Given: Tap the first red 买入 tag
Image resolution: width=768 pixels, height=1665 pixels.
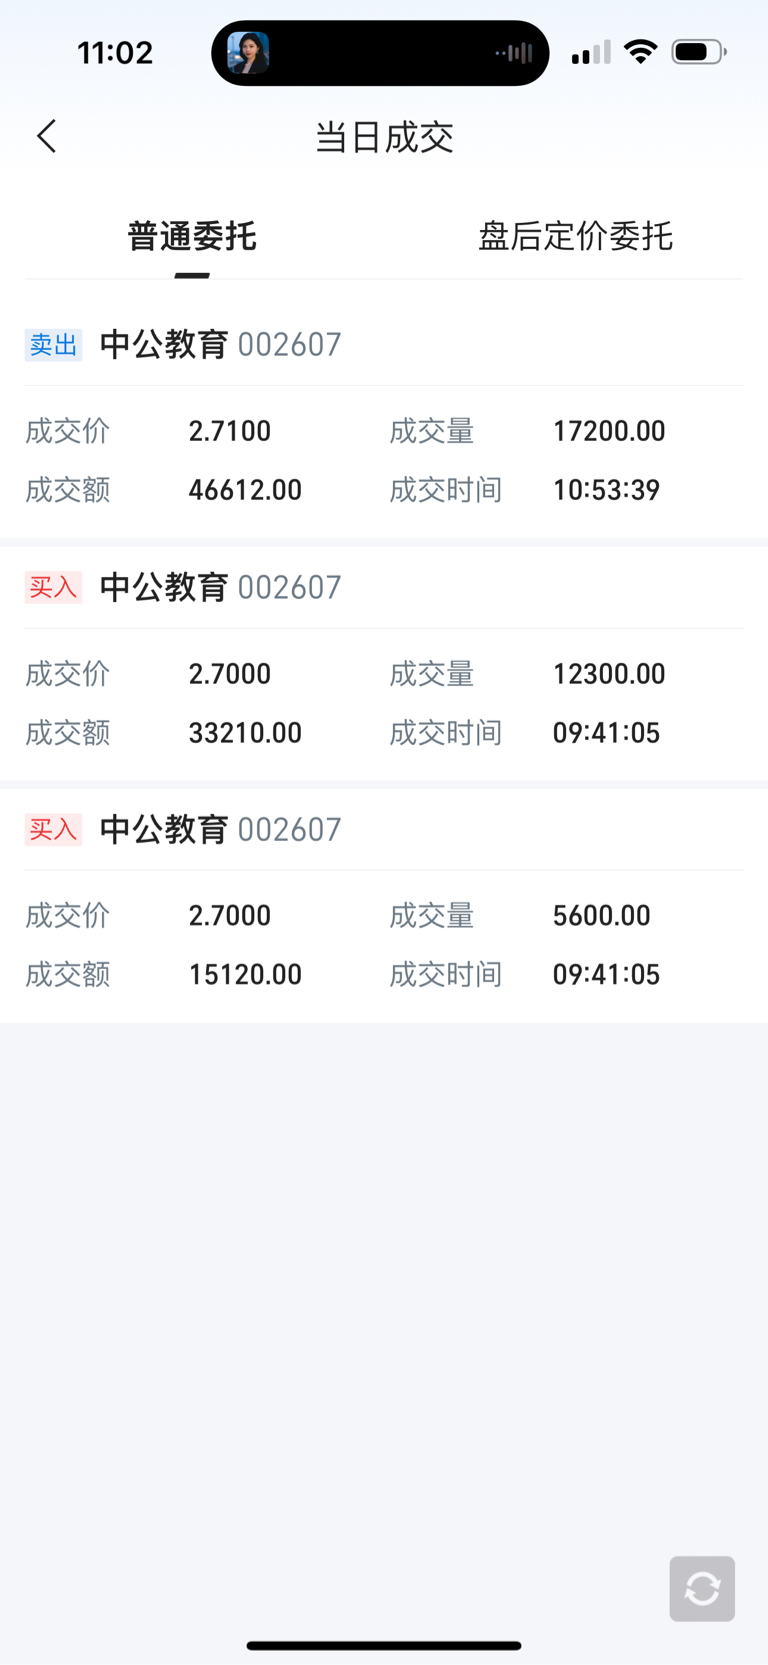Looking at the screenshot, I should [x=53, y=587].
